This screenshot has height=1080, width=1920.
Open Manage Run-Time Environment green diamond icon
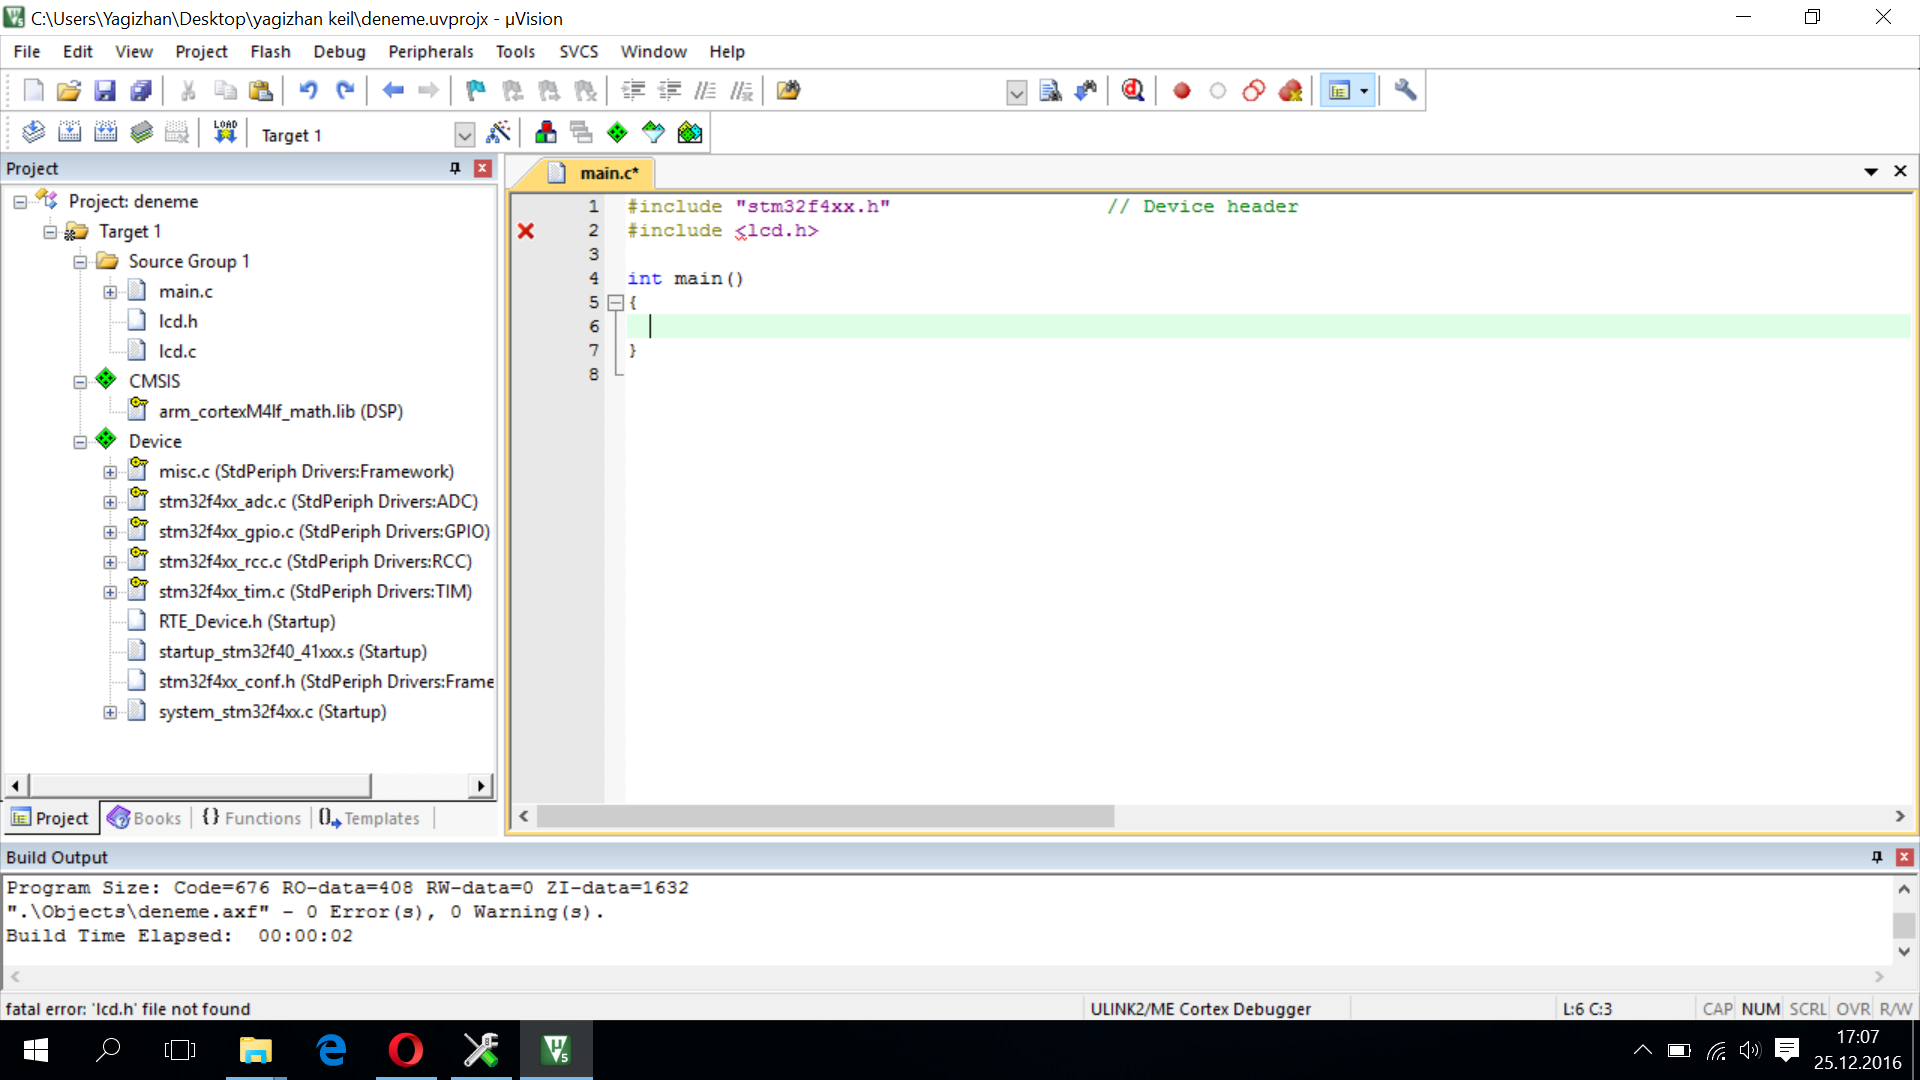pos(617,133)
